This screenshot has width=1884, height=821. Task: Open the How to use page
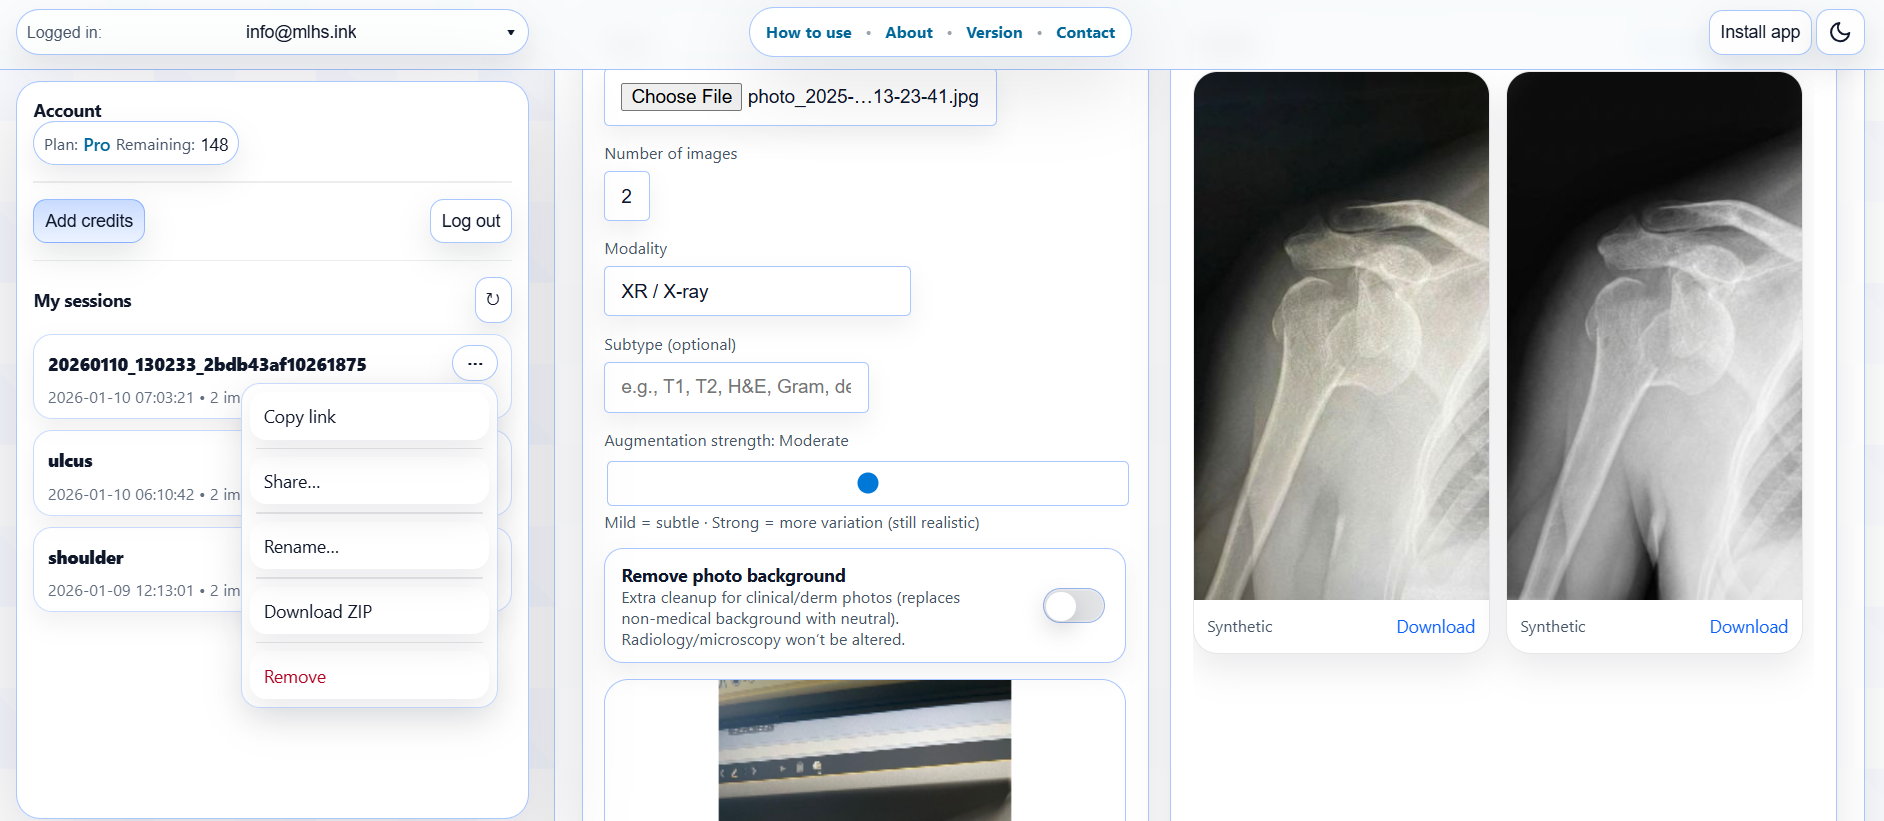808,31
